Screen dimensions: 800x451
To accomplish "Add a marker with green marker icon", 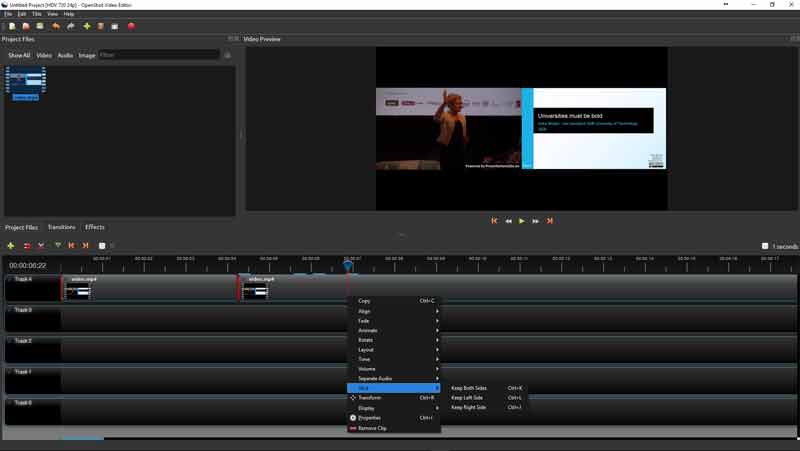I will (58, 245).
